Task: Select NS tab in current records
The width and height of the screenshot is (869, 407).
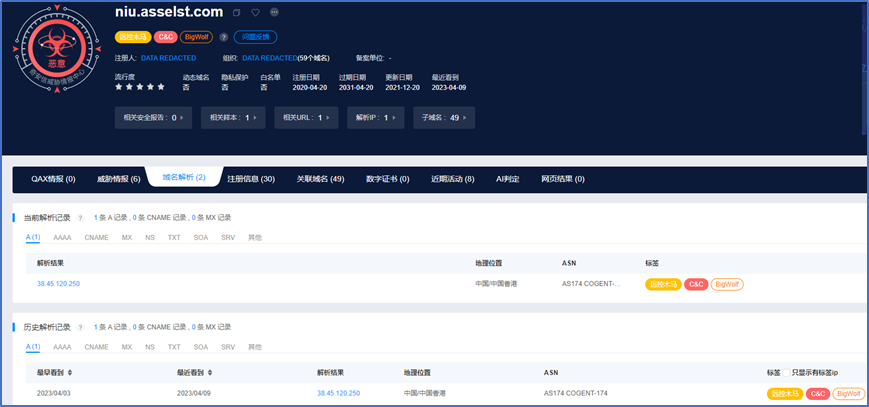Action: [150, 237]
